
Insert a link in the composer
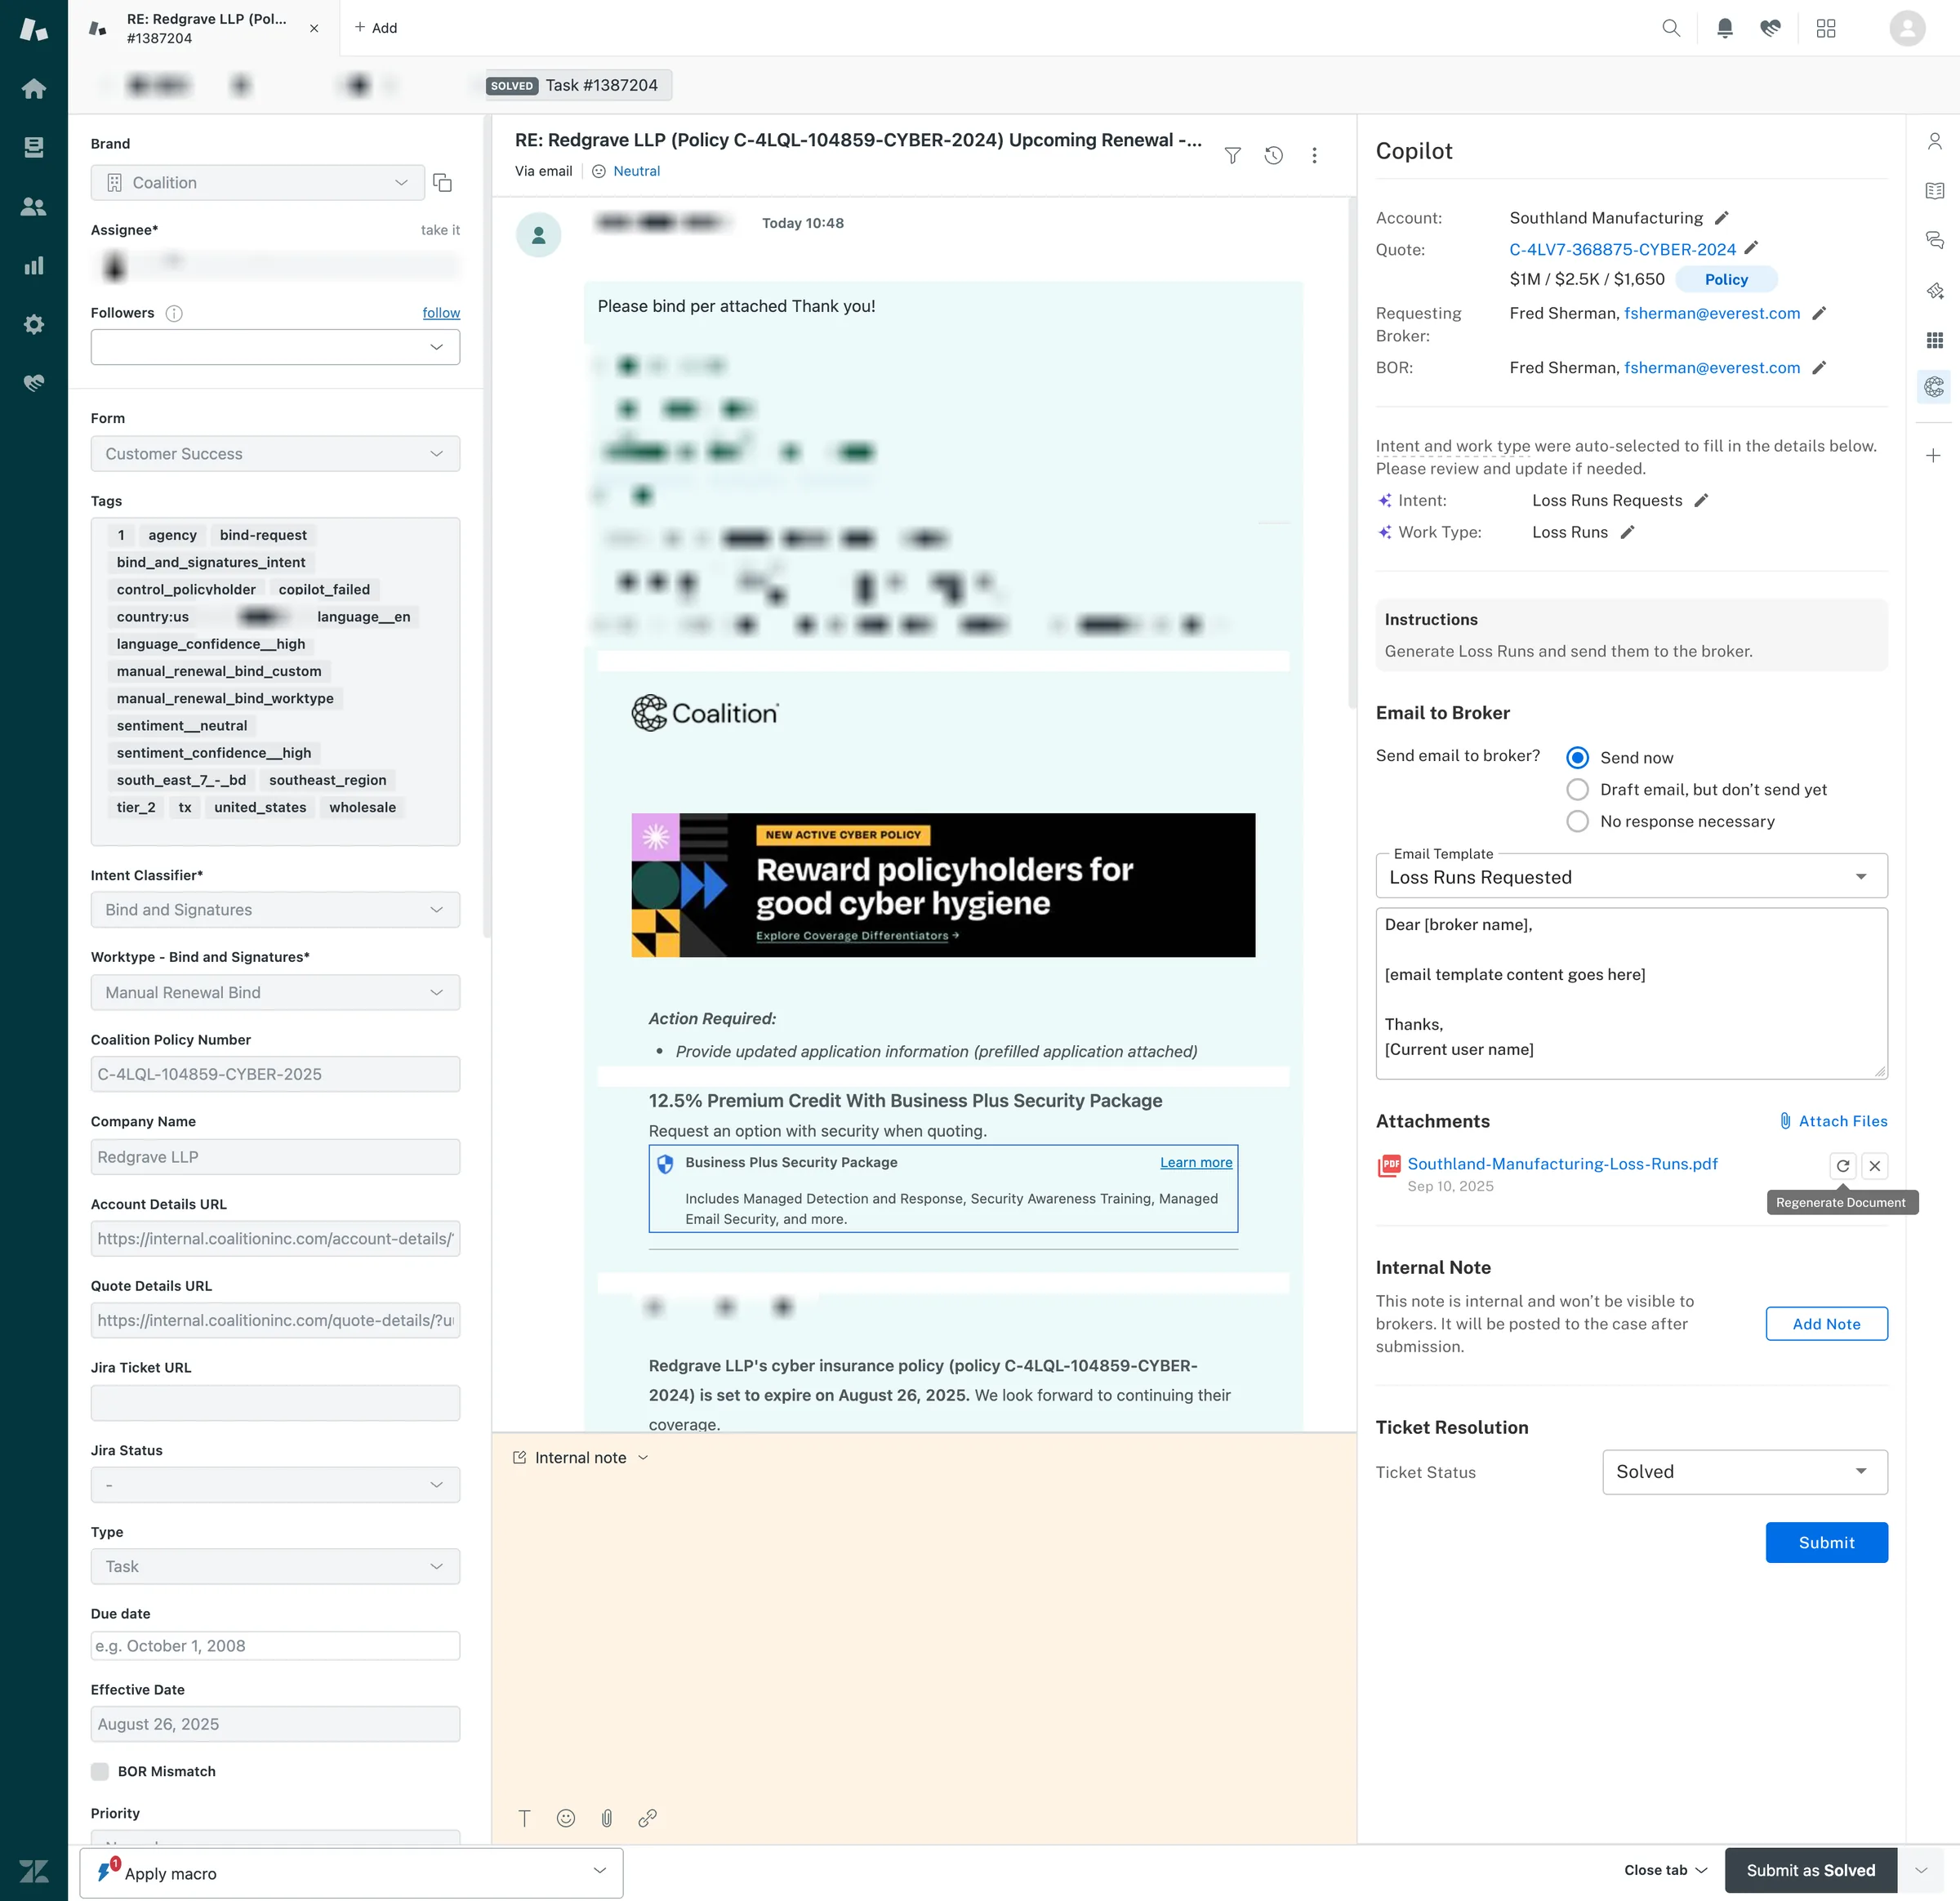click(x=648, y=1818)
